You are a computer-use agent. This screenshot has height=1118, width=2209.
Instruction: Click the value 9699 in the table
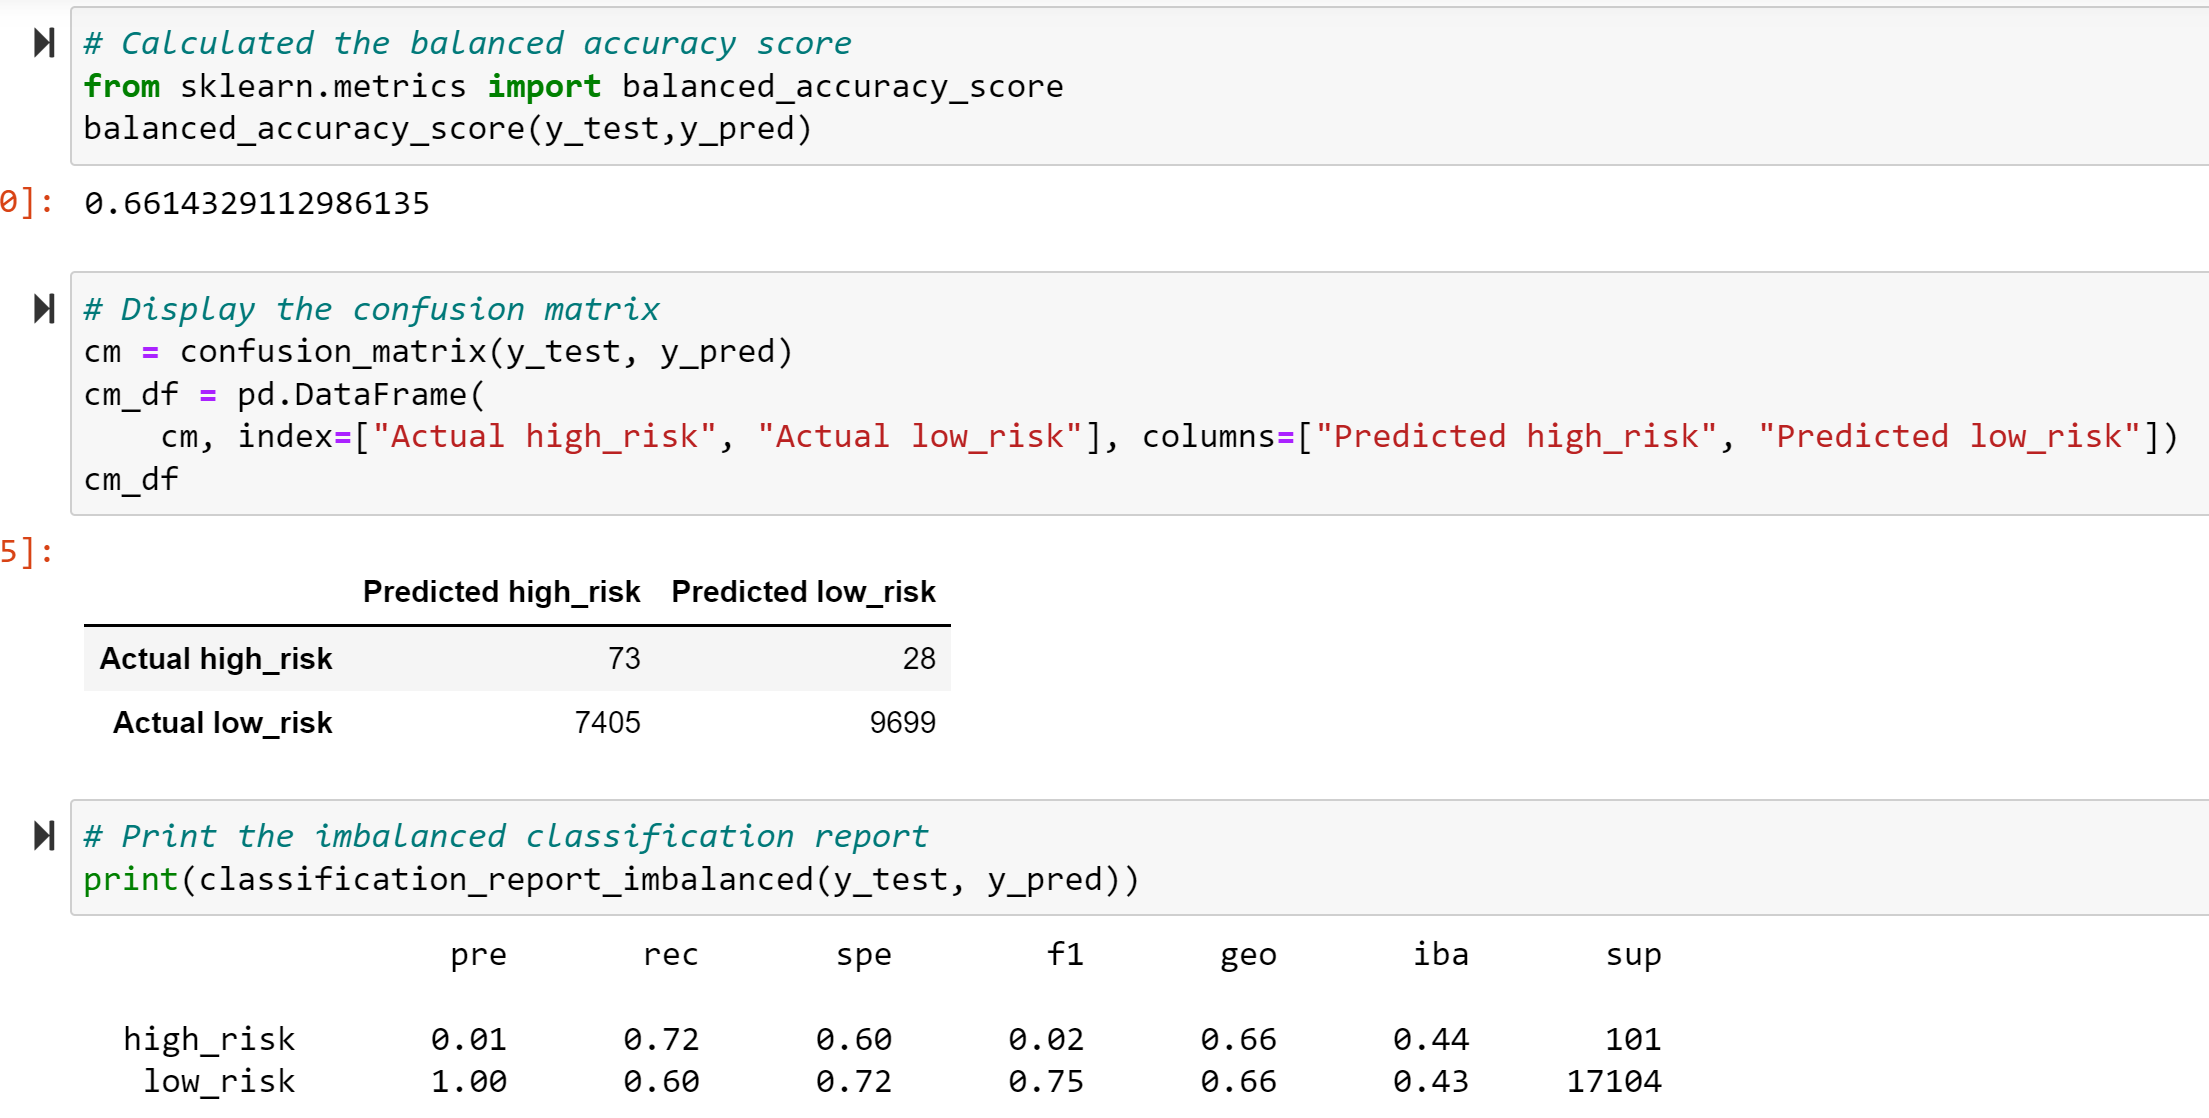click(903, 722)
